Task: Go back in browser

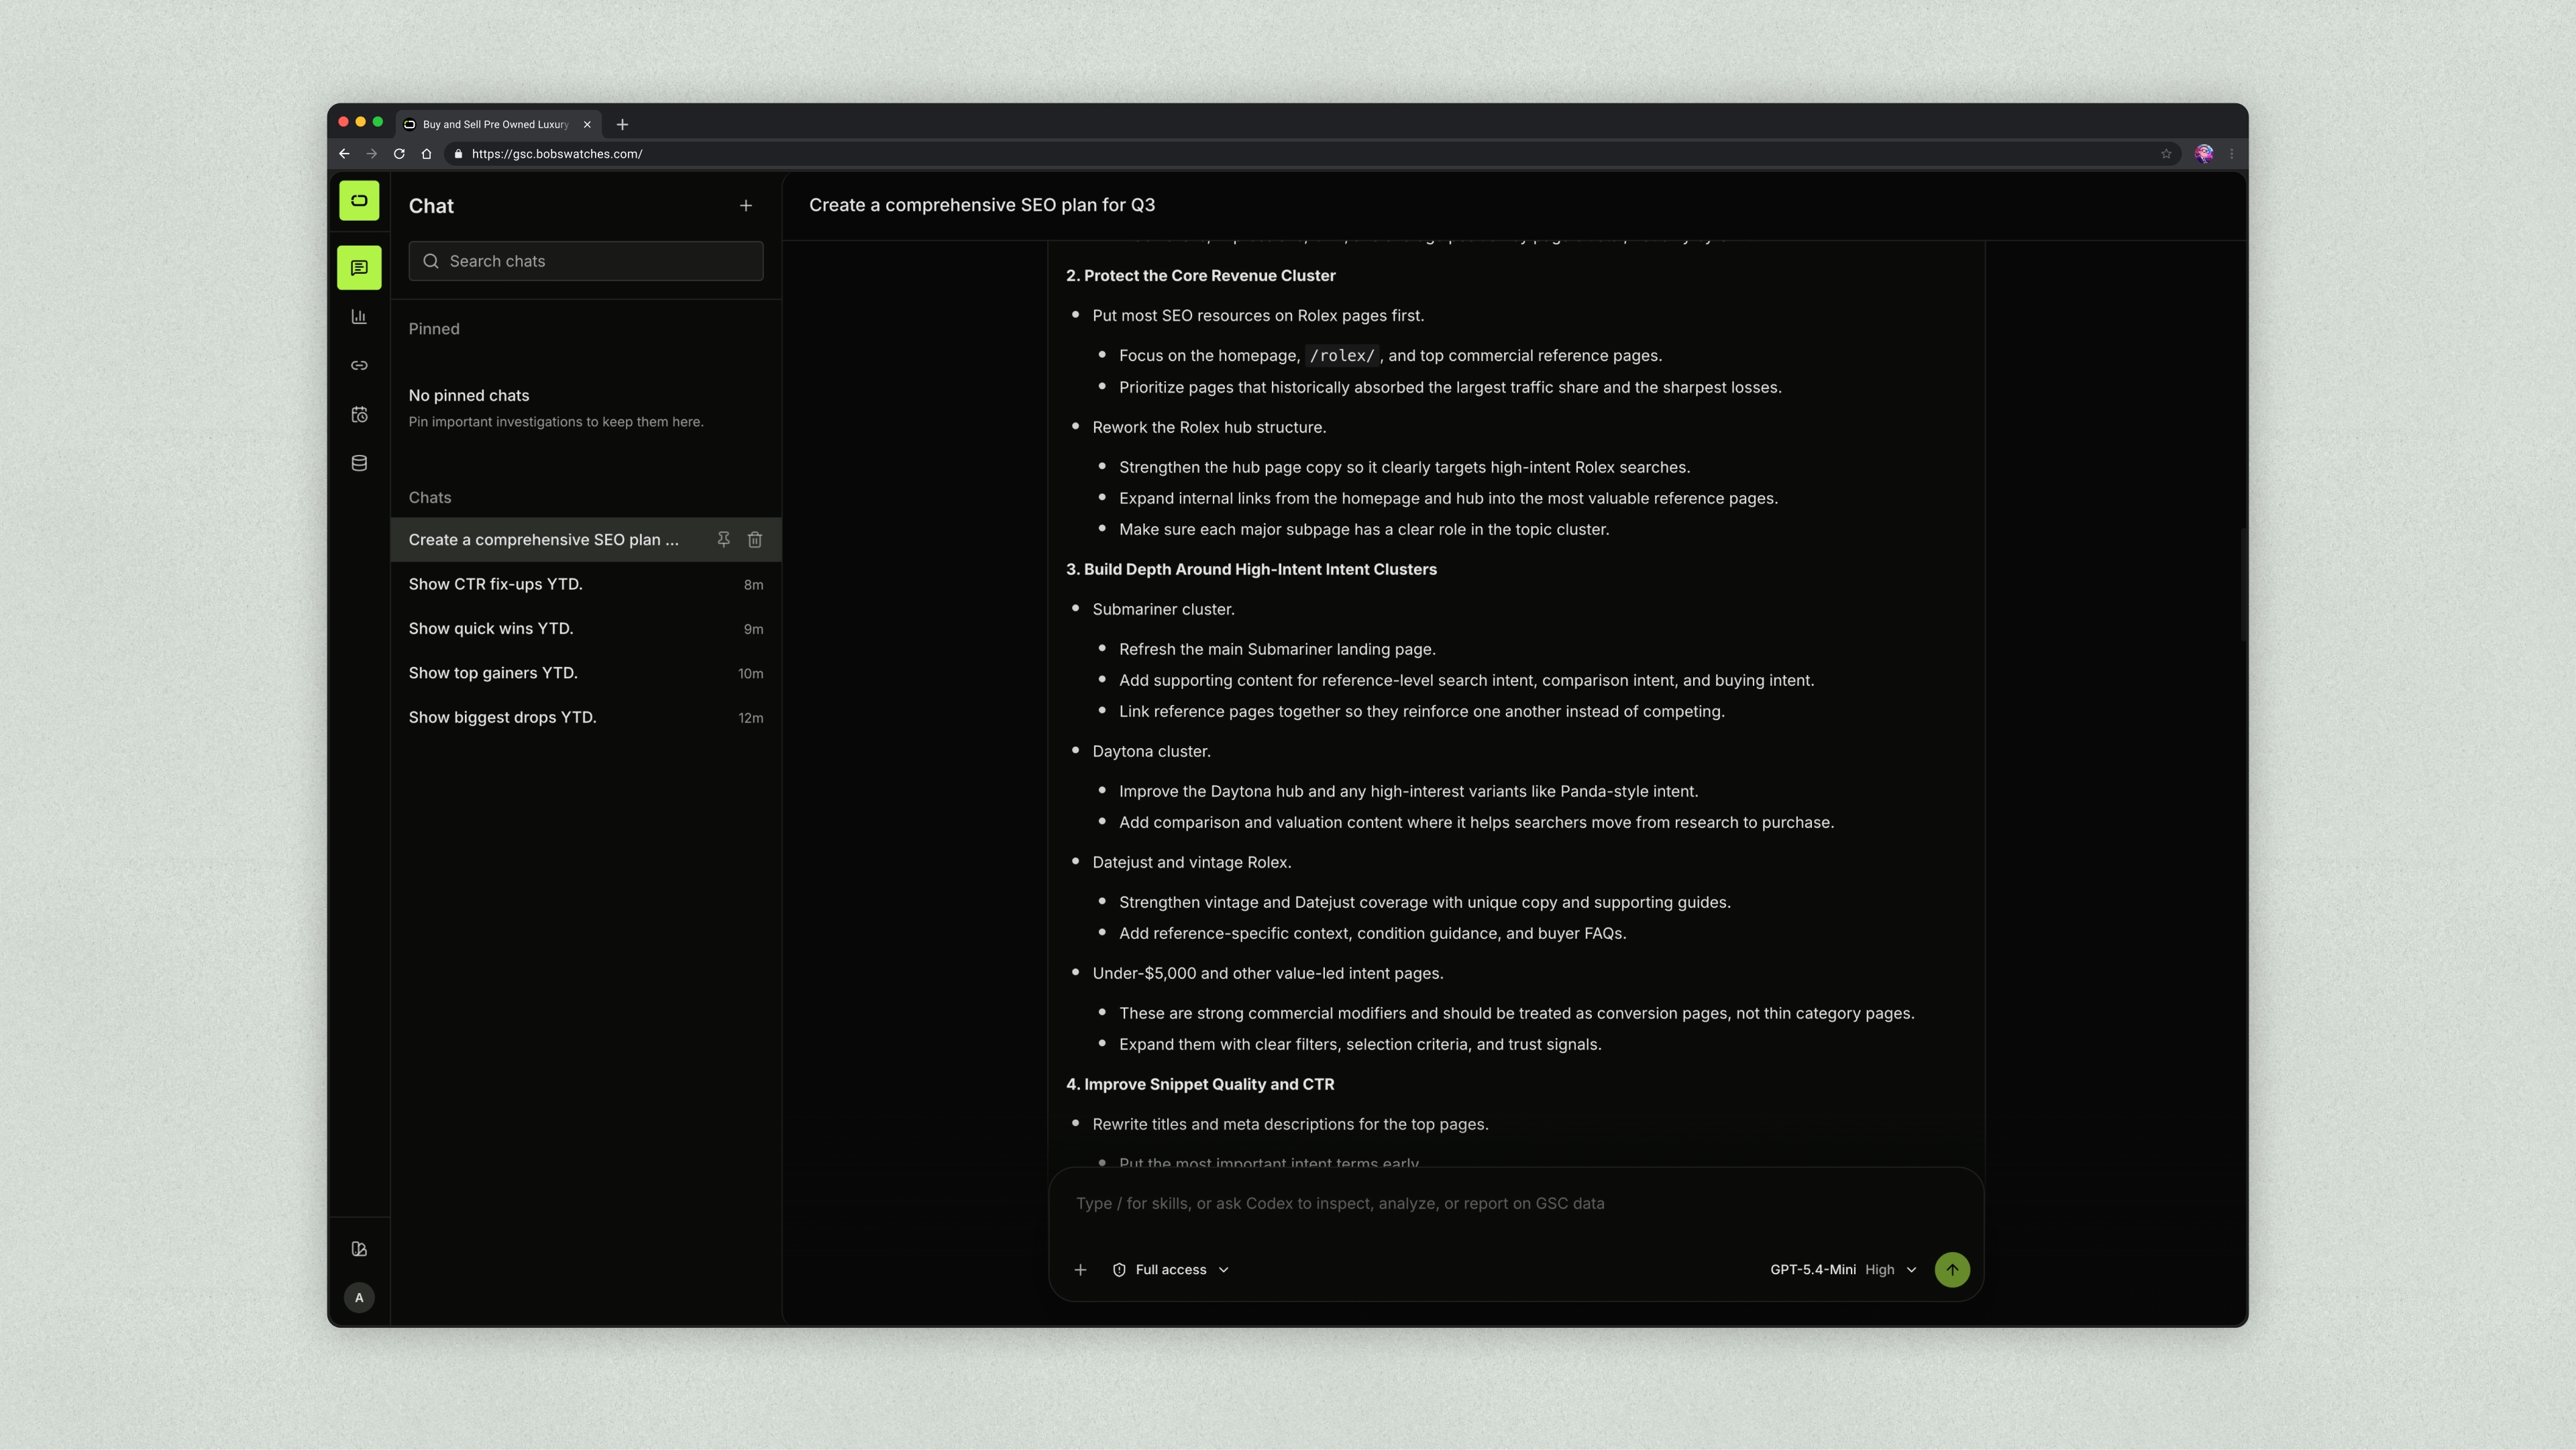Action: click(344, 154)
